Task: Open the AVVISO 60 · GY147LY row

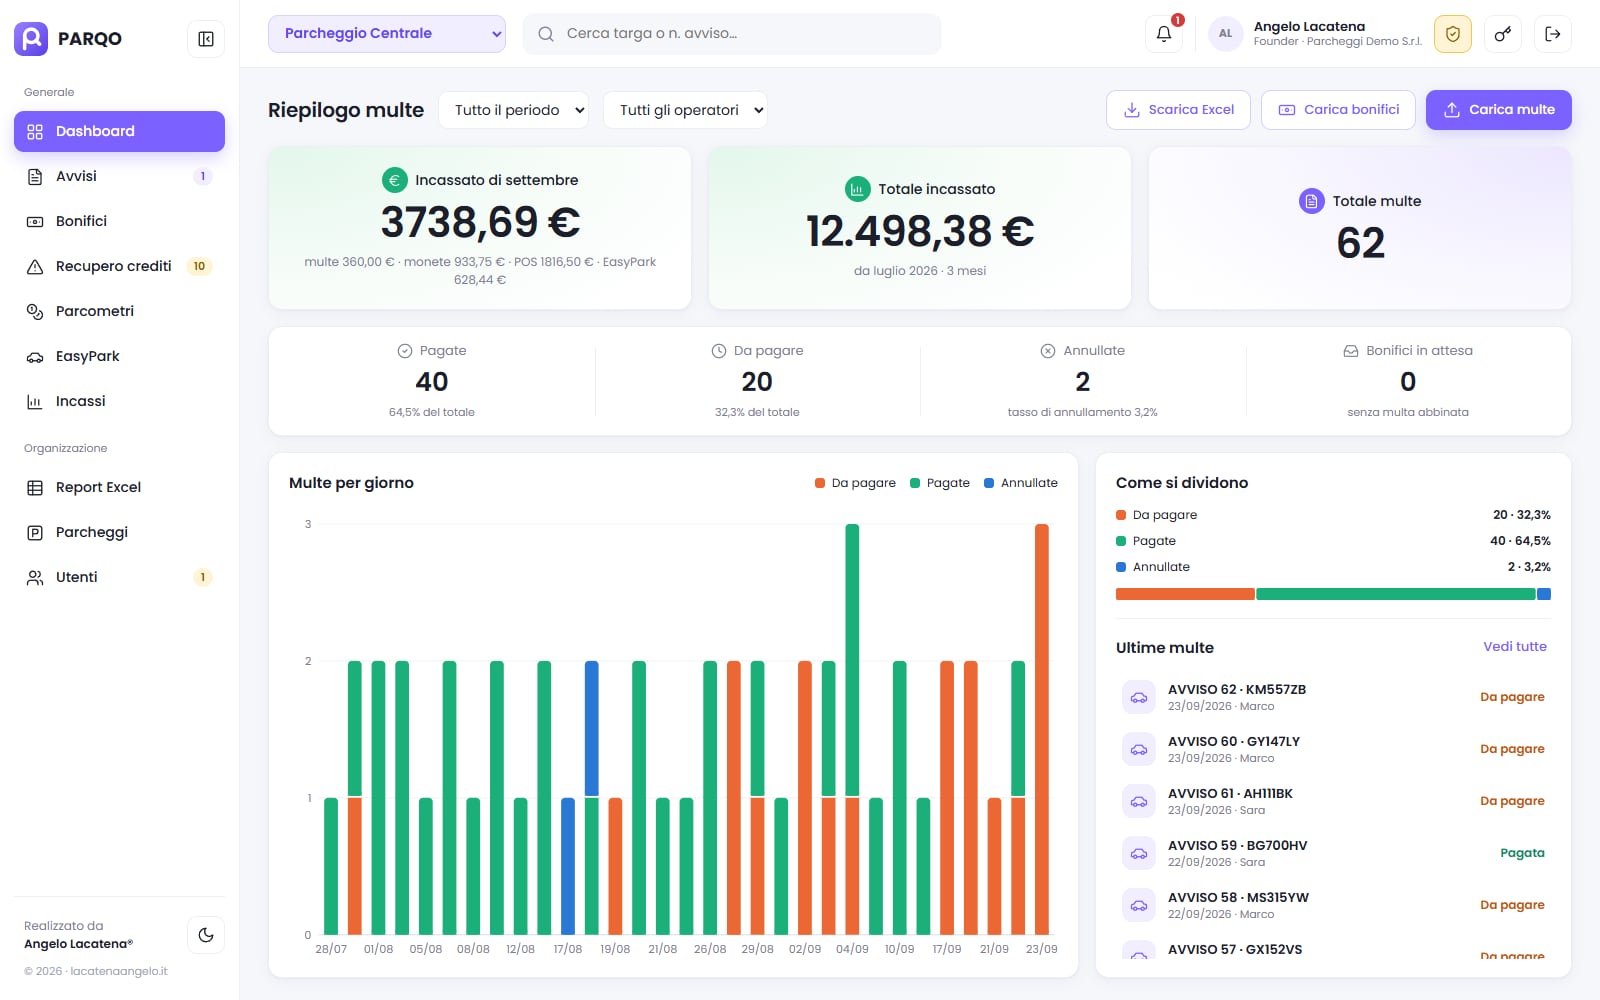Action: click(x=1334, y=749)
